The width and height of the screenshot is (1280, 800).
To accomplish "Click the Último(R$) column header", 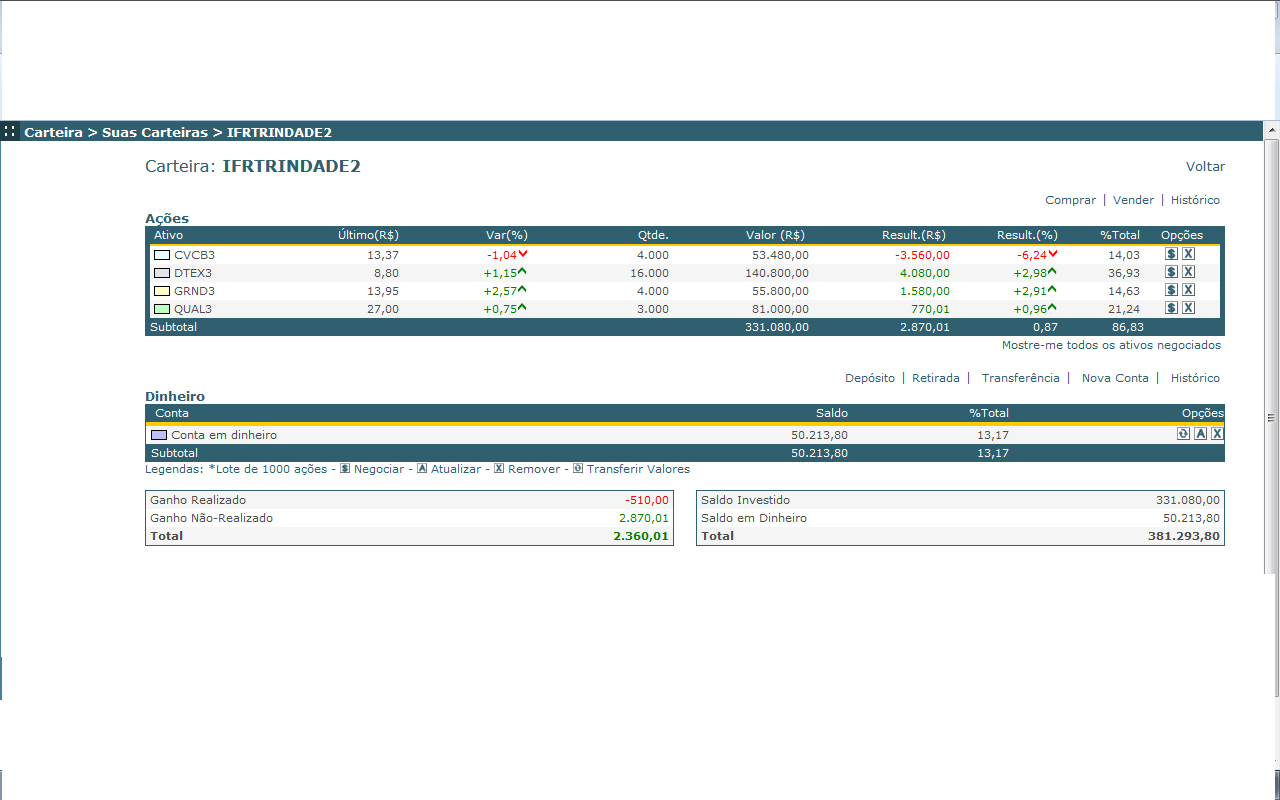I will [368, 235].
